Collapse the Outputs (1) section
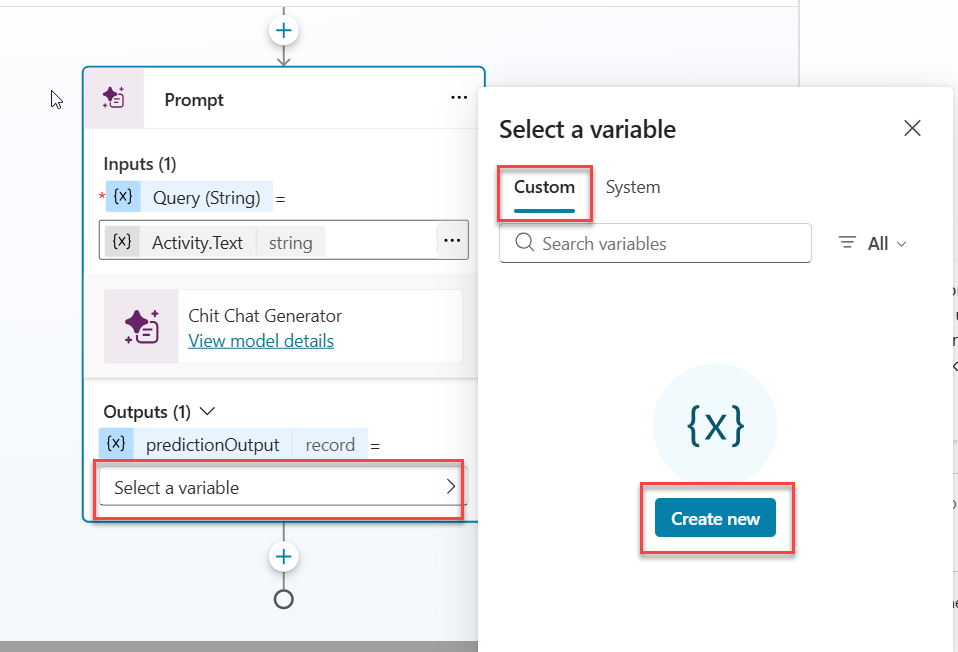The height and width of the screenshot is (652, 958). coord(207,411)
